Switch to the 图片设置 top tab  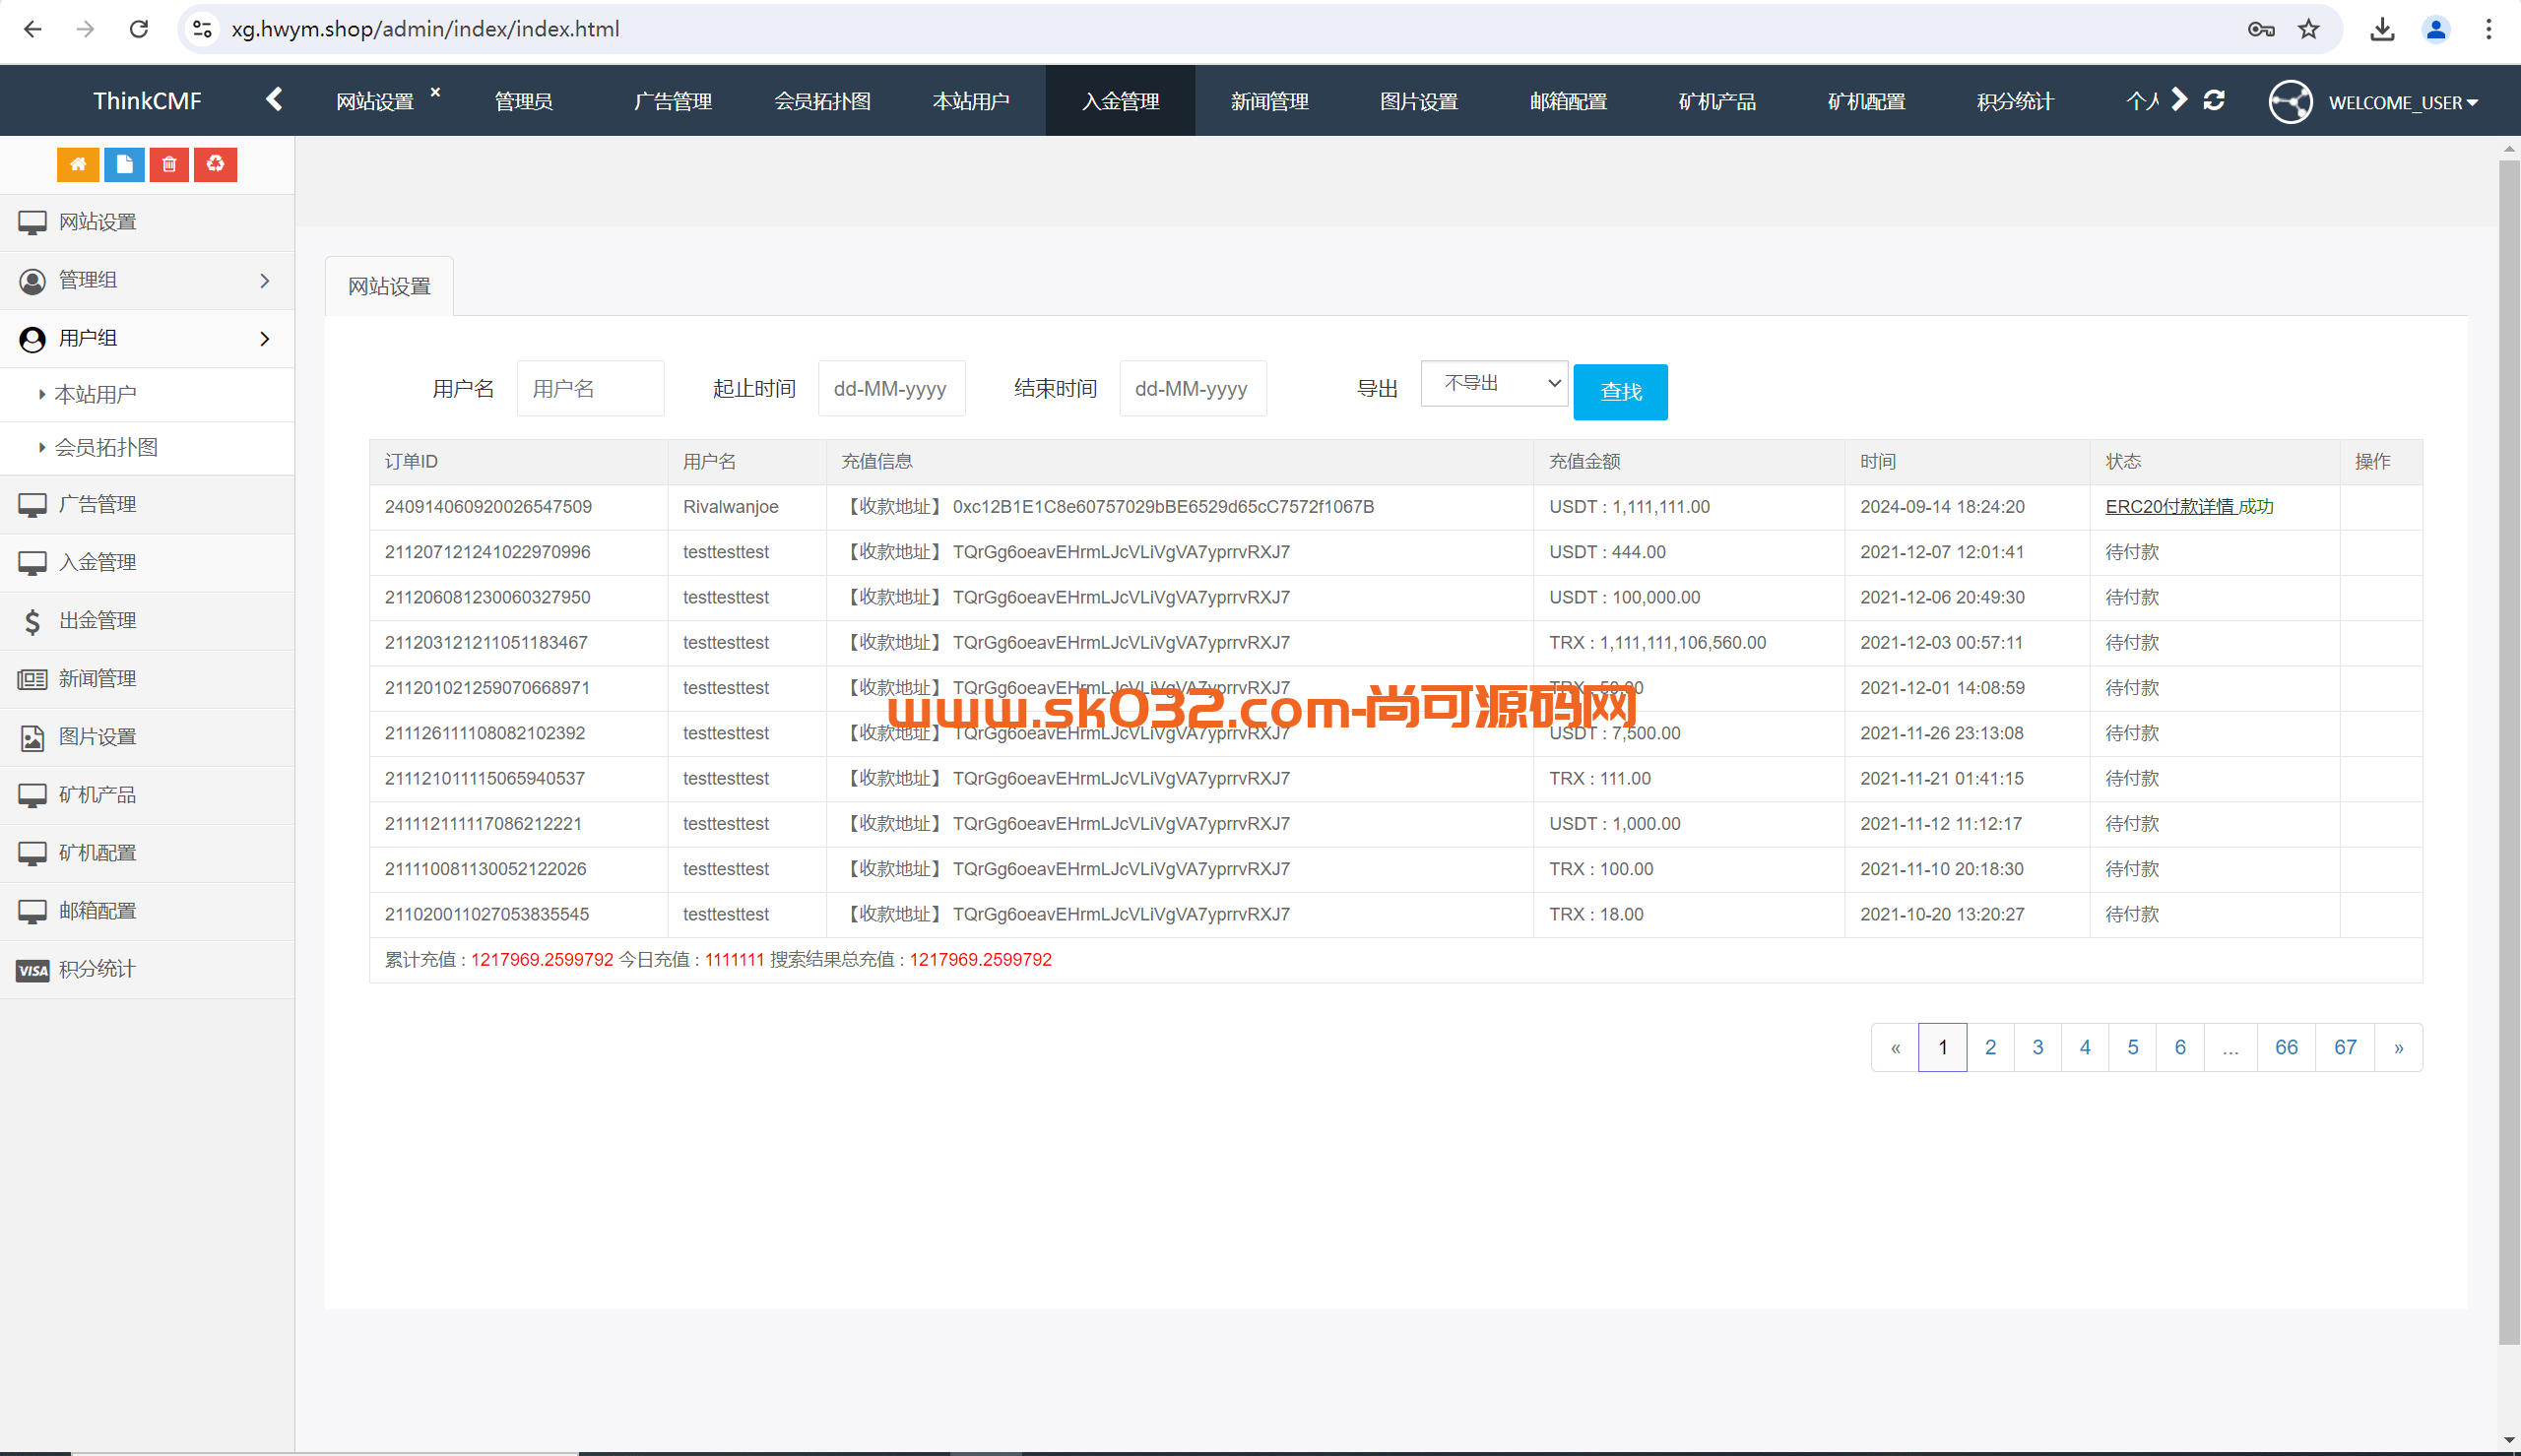click(1419, 101)
